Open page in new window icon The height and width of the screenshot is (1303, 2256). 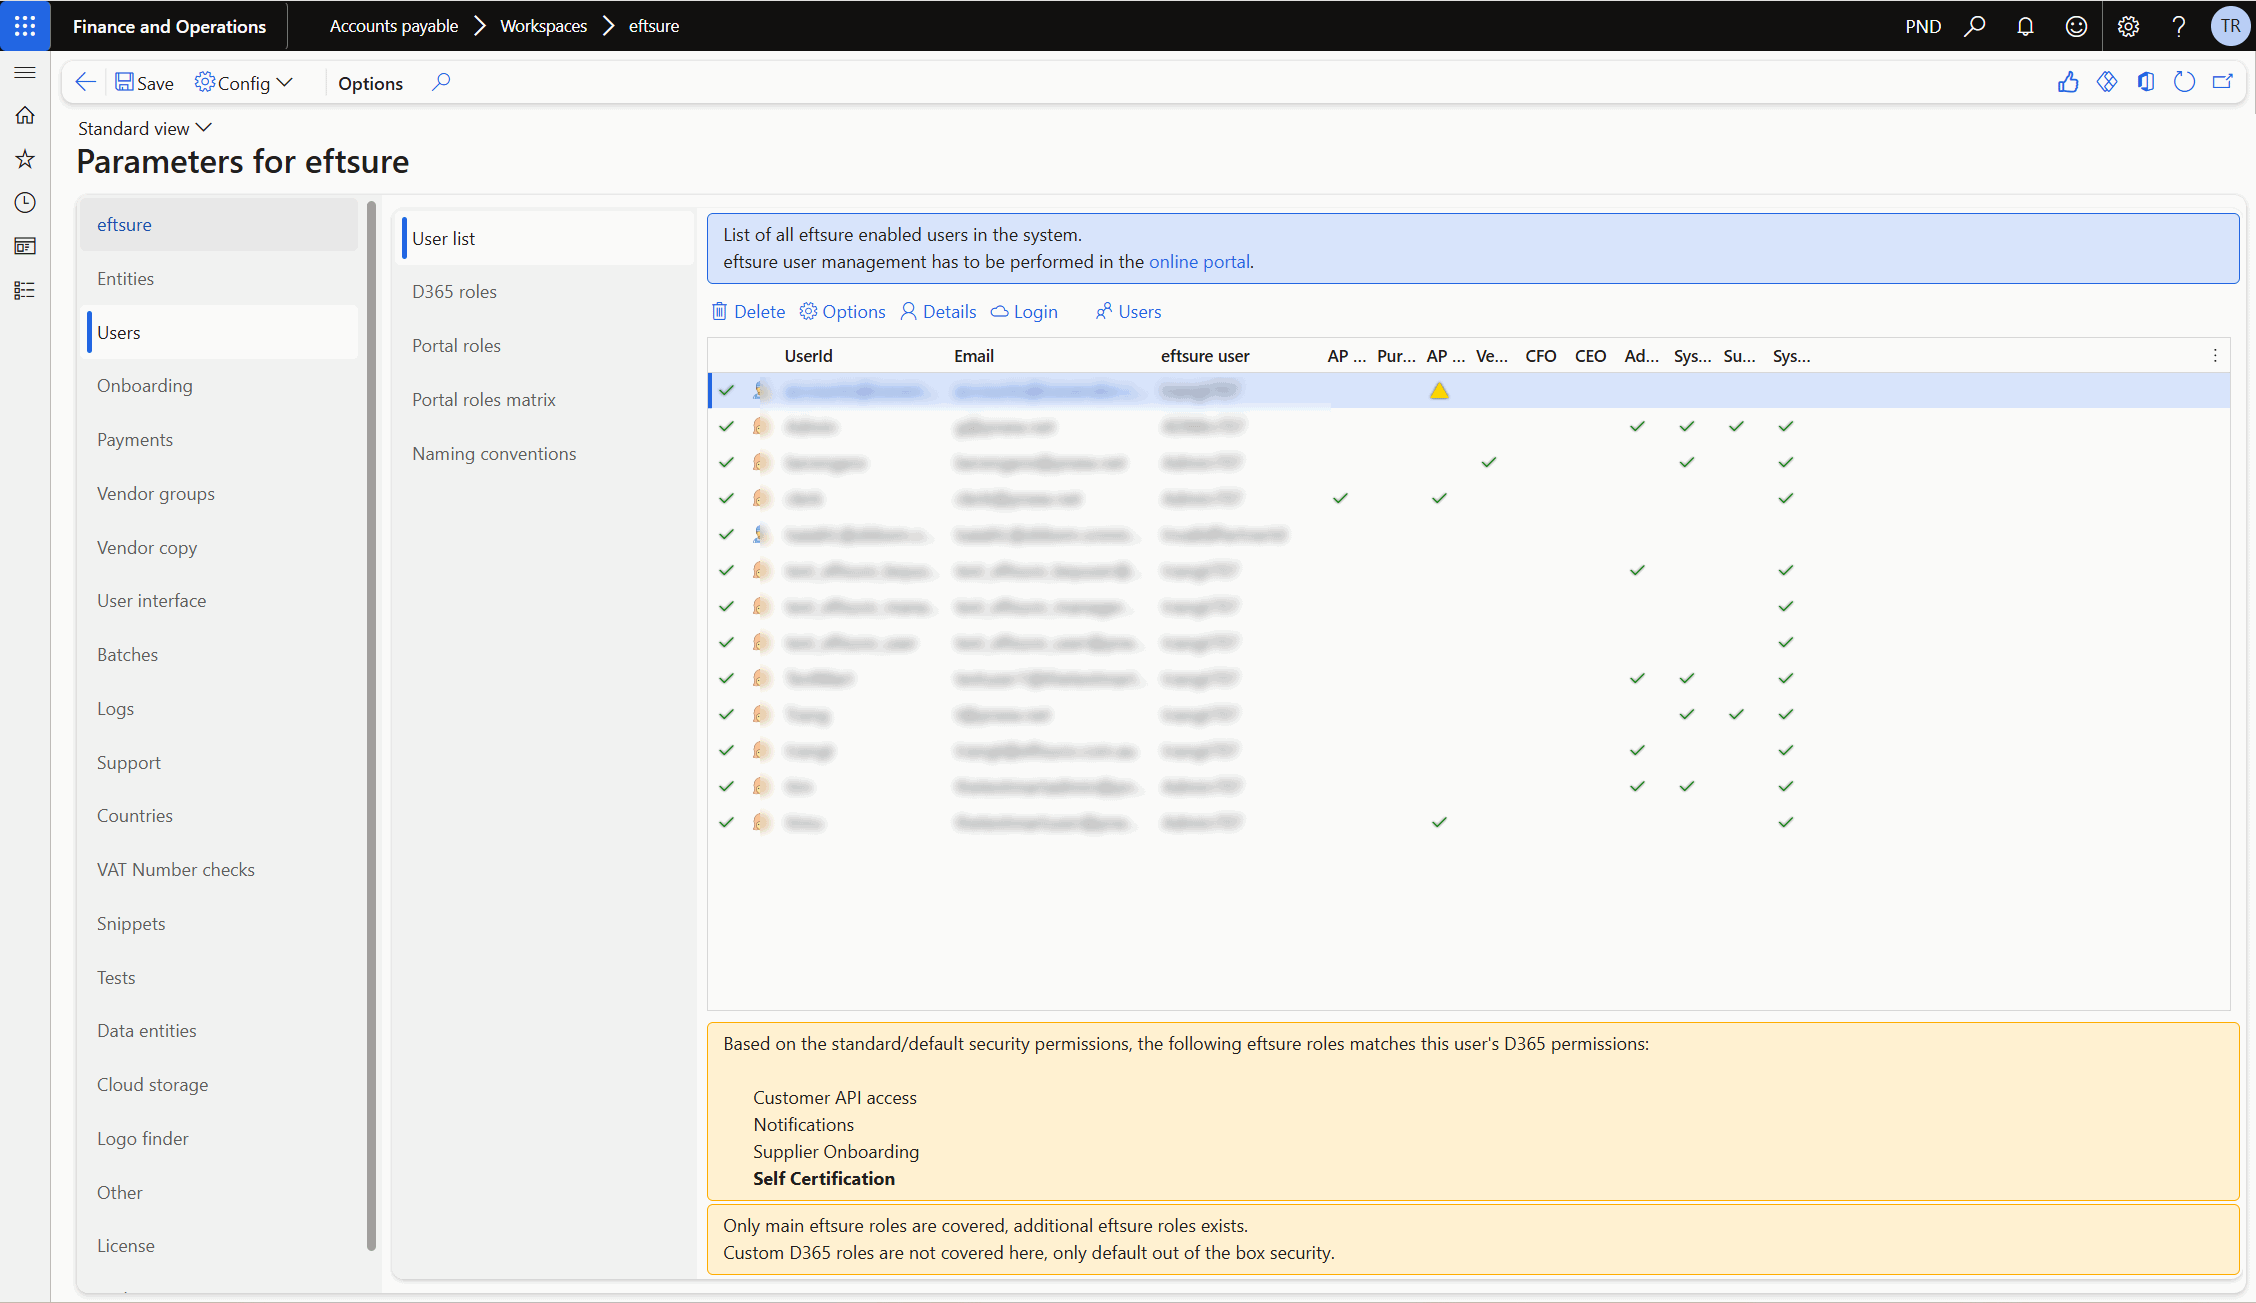click(x=2223, y=82)
